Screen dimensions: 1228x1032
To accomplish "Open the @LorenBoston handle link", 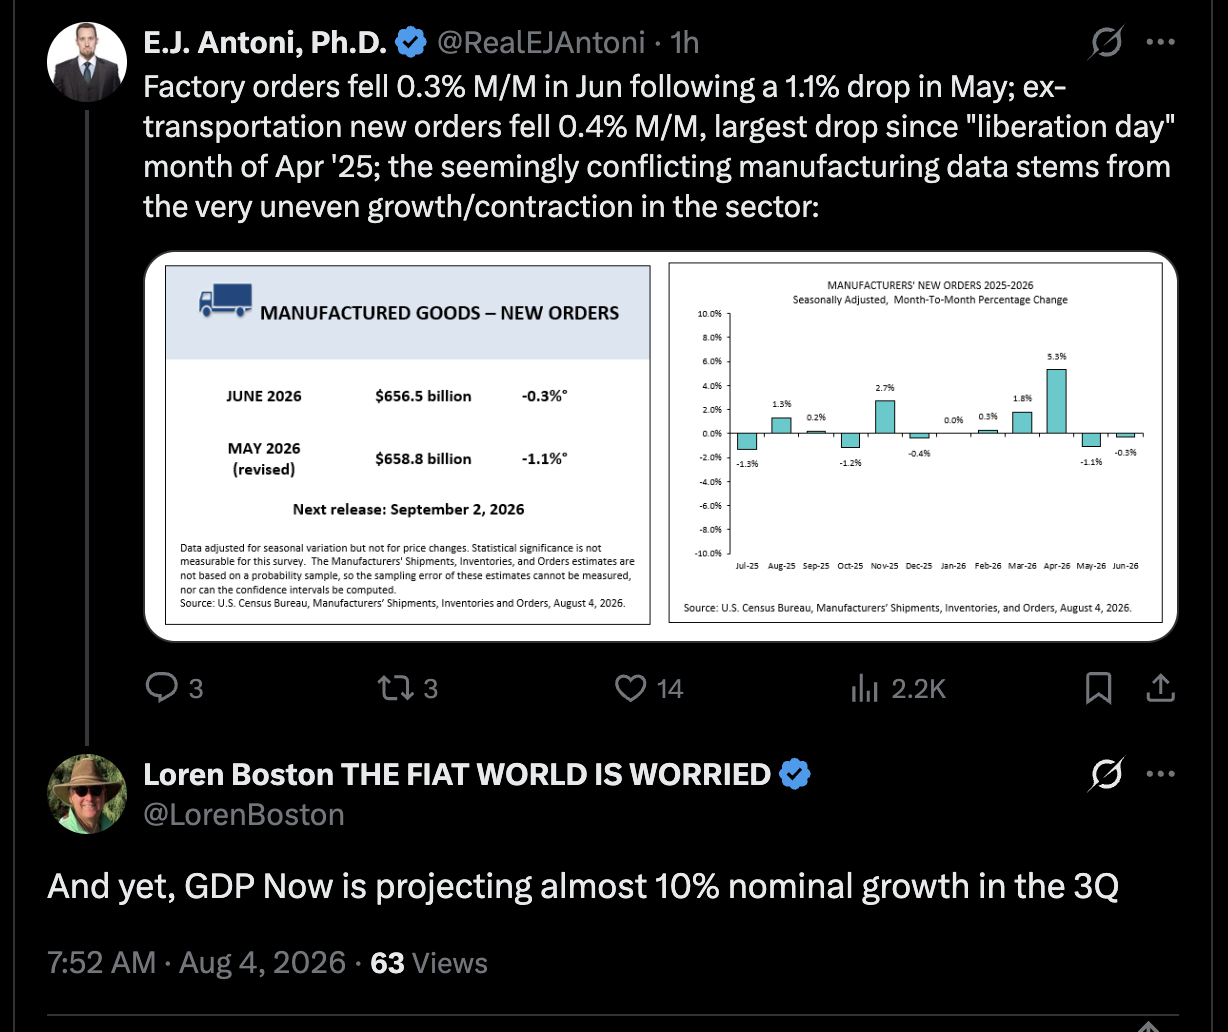I will pyautogui.click(x=244, y=815).
